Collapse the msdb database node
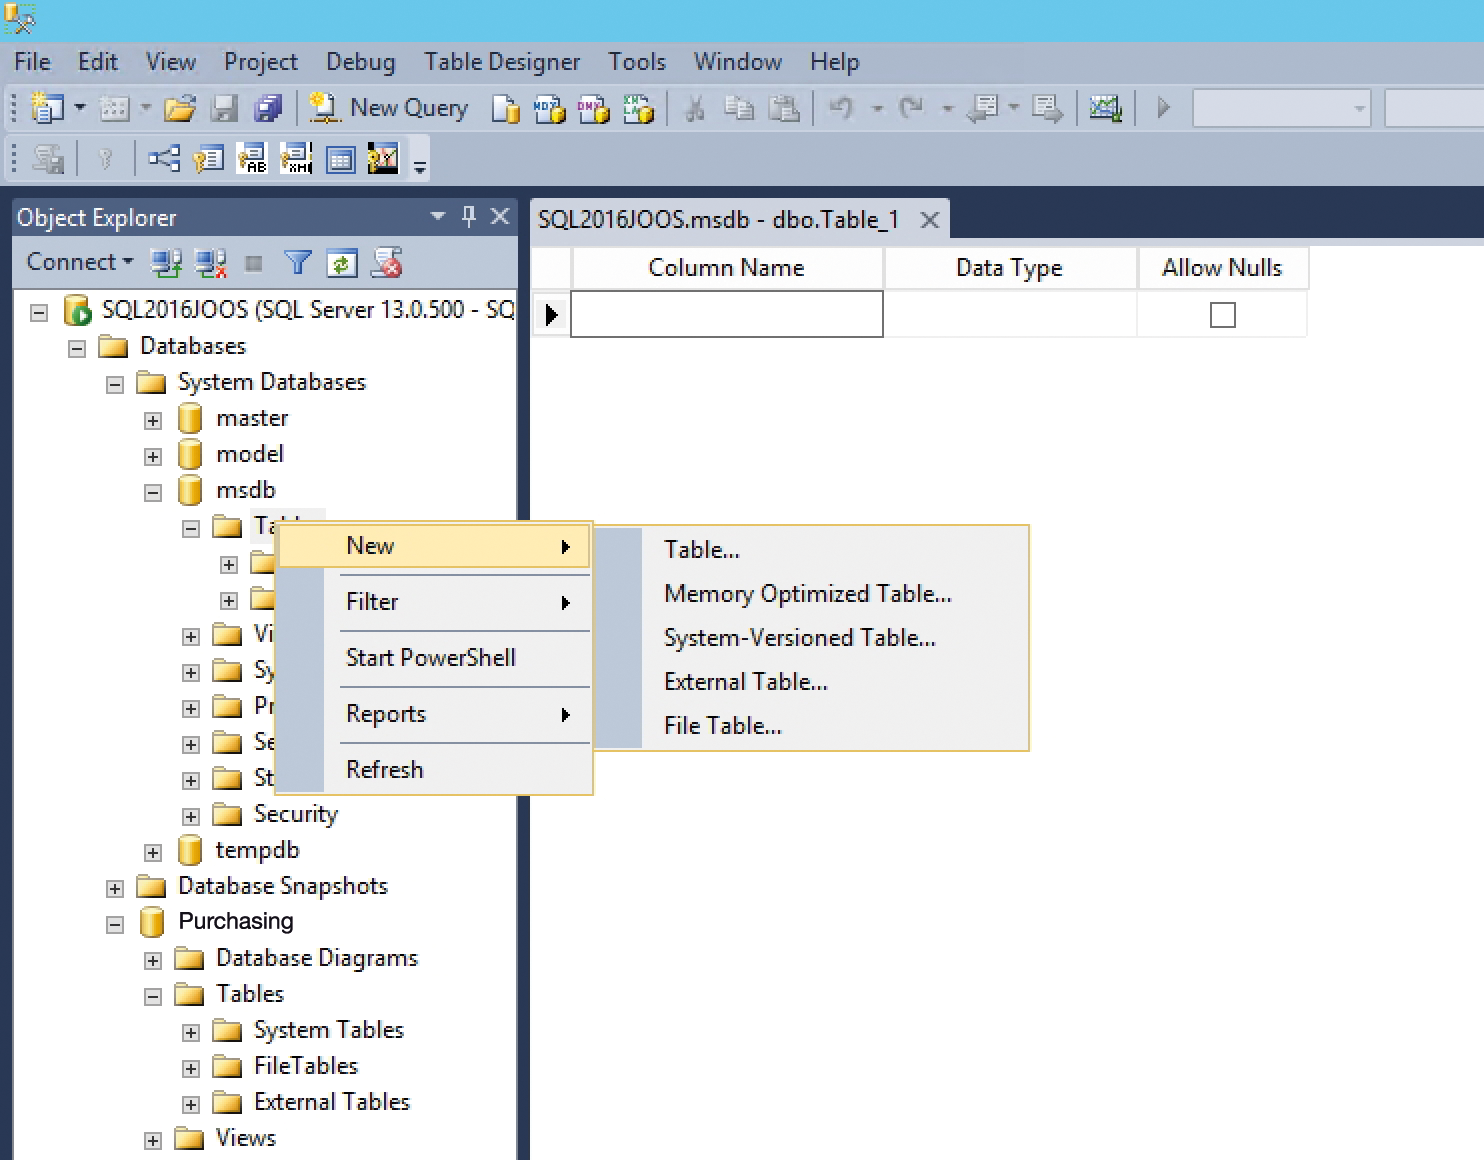The height and width of the screenshot is (1160, 1484). pyautogui.click(x=152, y=491)
